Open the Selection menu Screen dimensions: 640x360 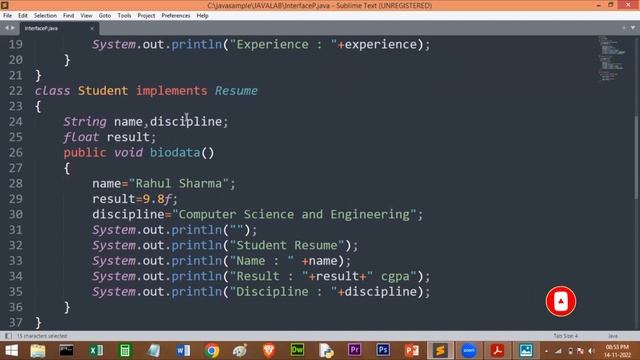[x=45, y=16]
